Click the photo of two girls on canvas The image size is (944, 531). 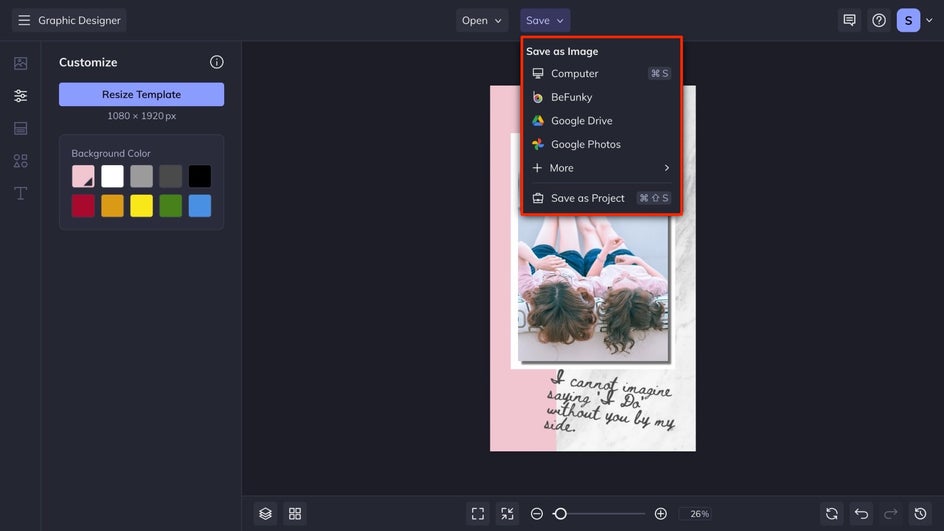click(x=593, y=289)
